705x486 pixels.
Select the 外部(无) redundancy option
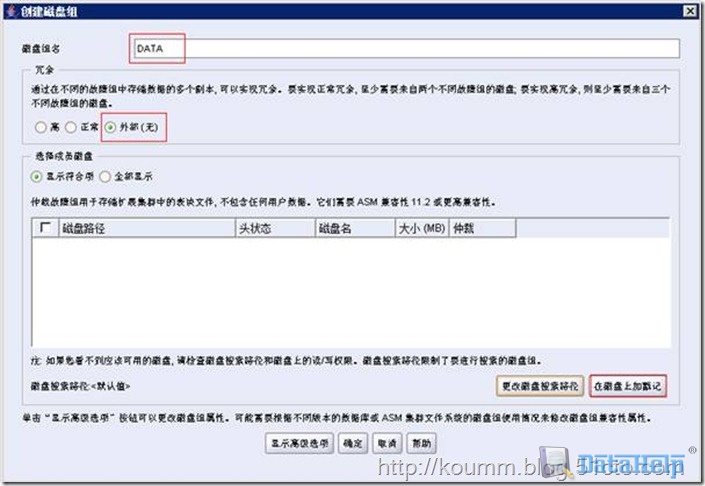110,128
